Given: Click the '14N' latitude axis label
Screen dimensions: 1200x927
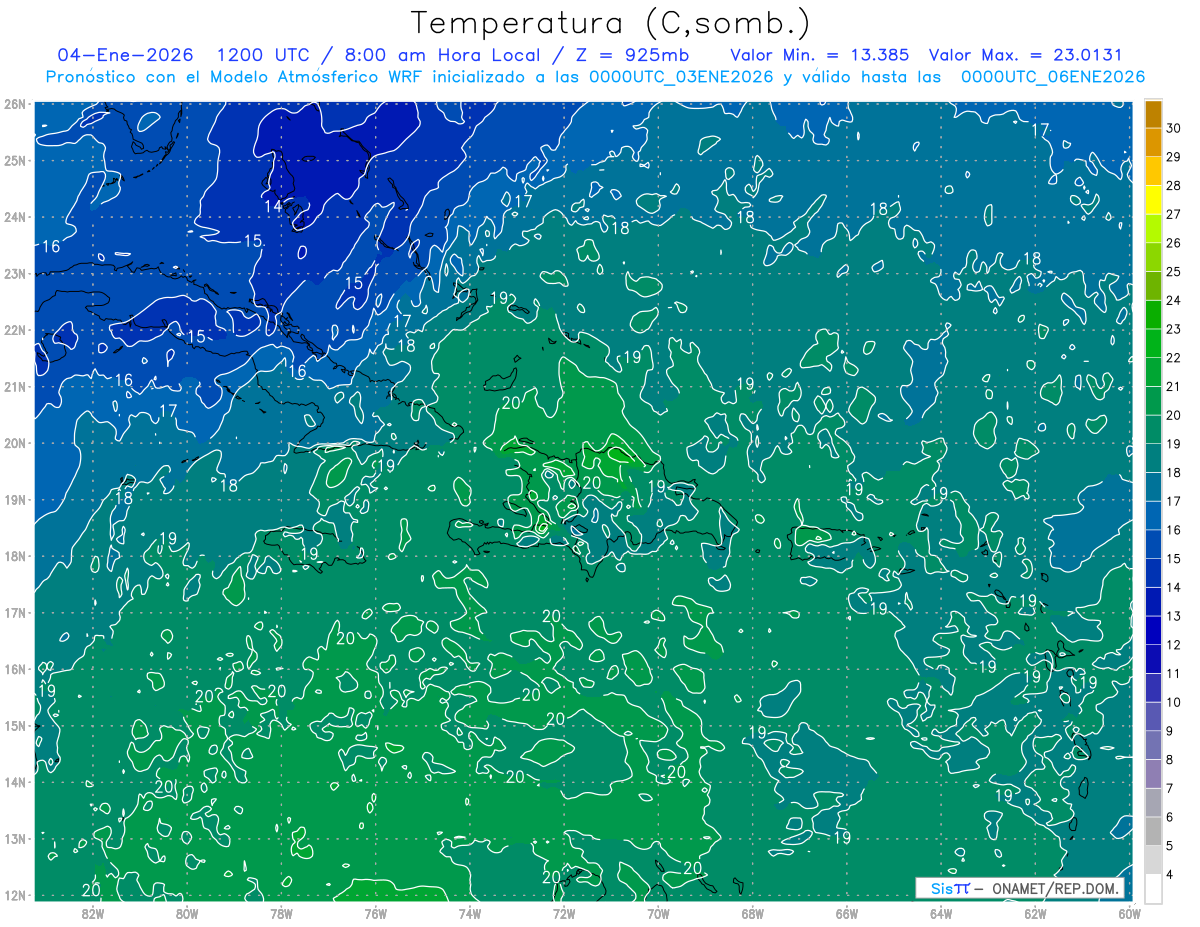Looking at the screenshot, I should tap(14, 782).
